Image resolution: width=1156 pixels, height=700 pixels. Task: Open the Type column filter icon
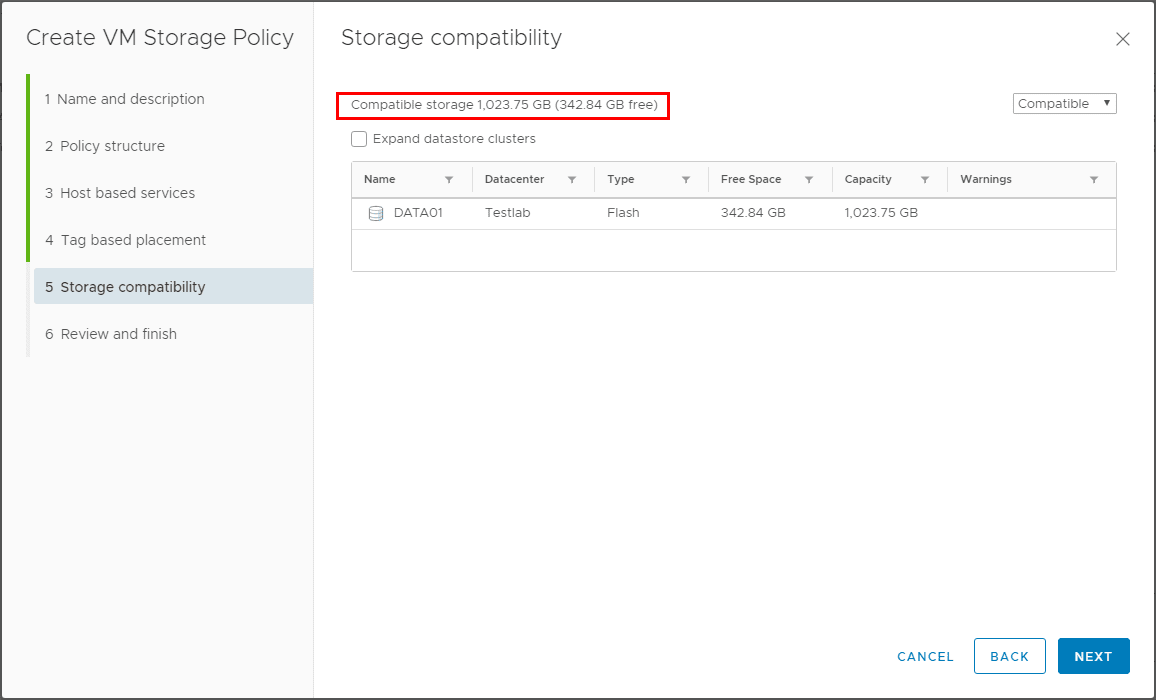click(686, 180)
